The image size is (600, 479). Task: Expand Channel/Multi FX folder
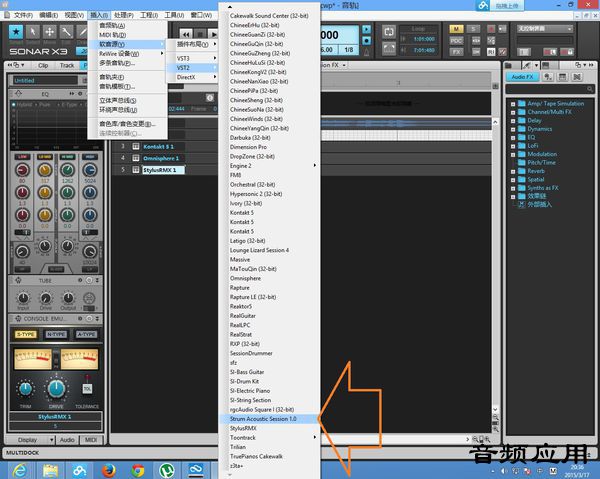(513, 112)
